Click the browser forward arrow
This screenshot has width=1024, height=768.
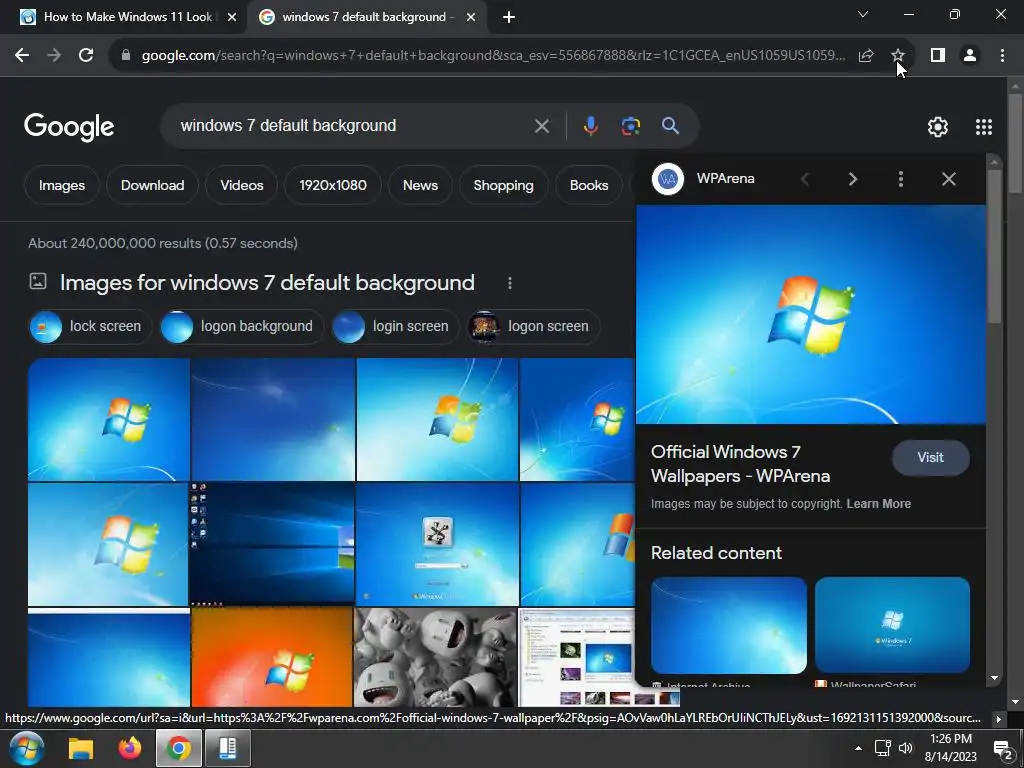54,56
